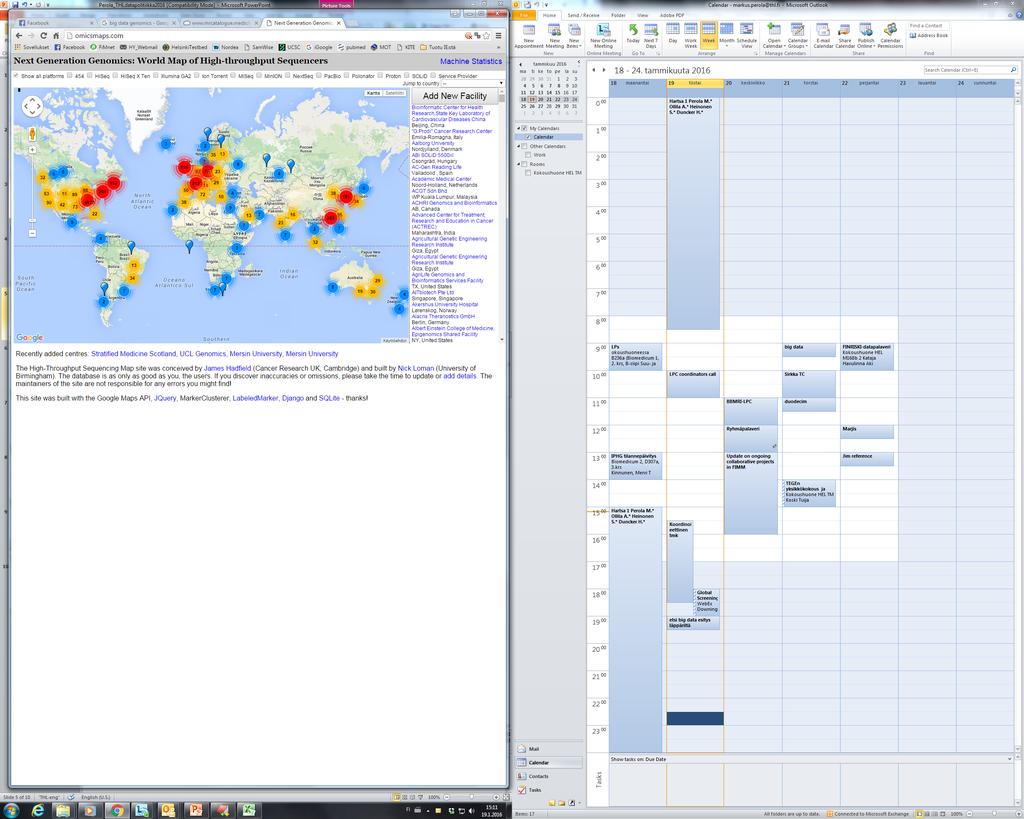Screen dimensions: 1024x819
Task: Show Next 7 Days in calendar
Action: pos(651,36)
